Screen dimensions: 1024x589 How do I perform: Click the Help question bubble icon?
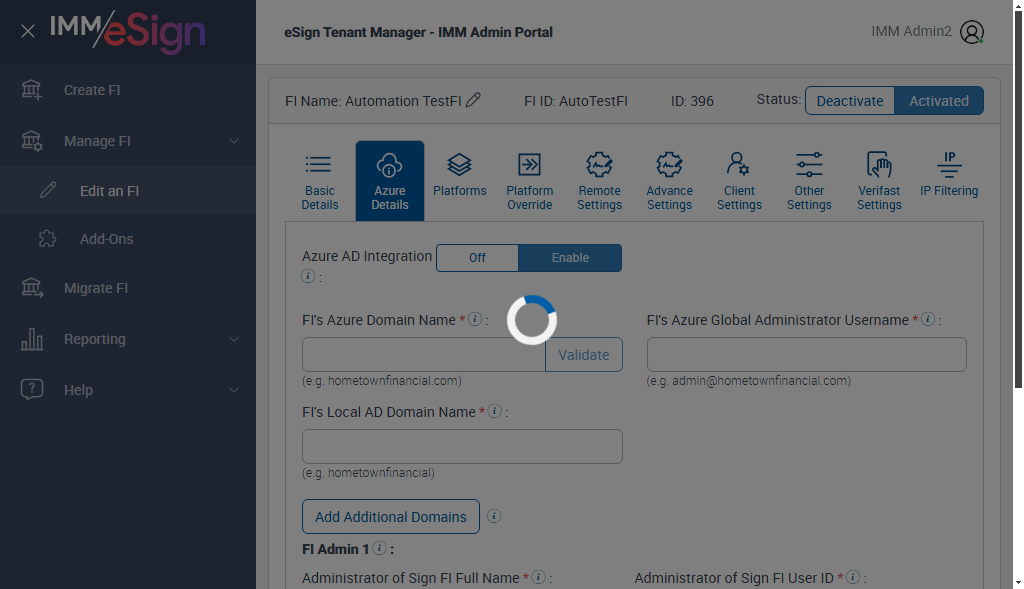pyautogui.click(x=31, y=389)
